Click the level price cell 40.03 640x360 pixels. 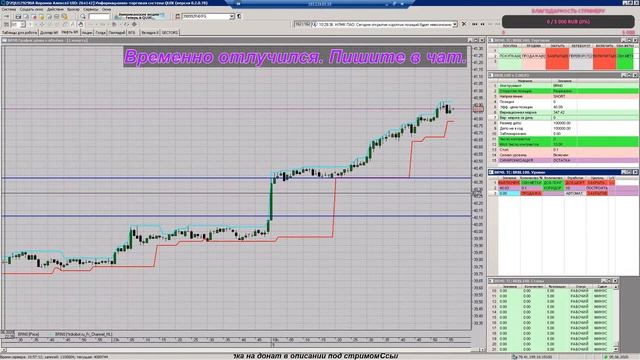[x=509, y=188]
